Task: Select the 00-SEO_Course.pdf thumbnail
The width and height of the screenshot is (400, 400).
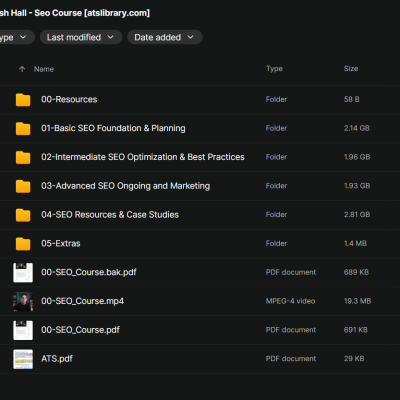Action: [x=23, y=330]
